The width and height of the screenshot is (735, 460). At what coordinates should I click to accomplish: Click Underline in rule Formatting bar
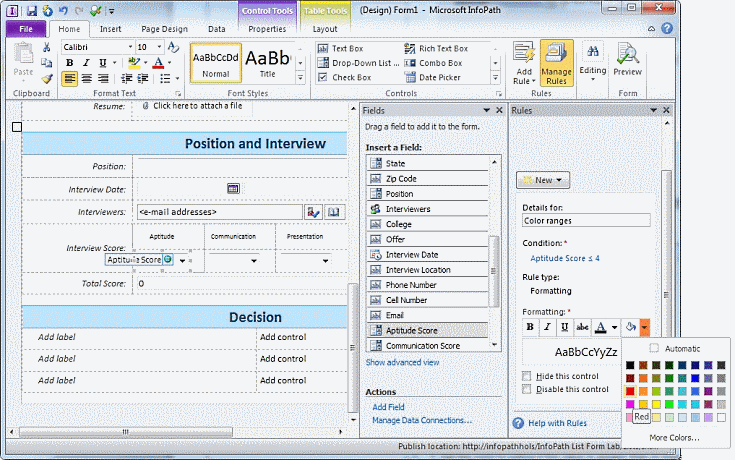pos(564,327)
